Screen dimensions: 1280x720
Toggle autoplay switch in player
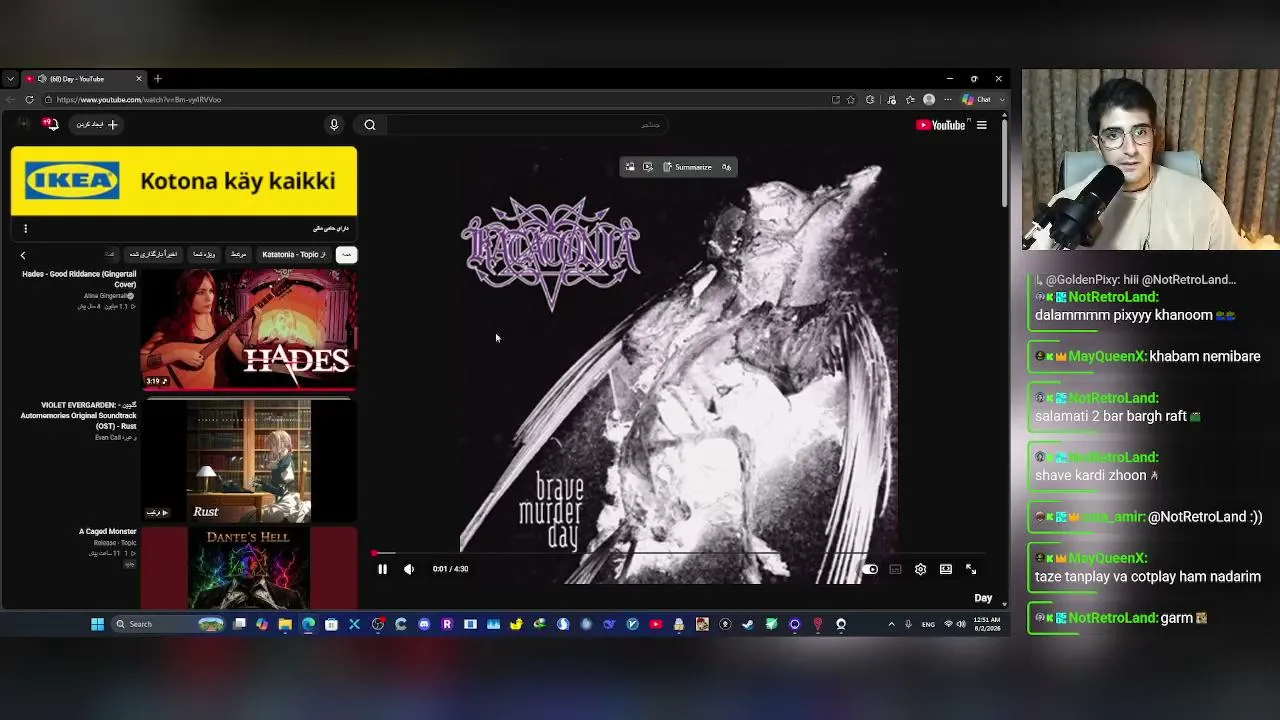[x=870, y=569]
